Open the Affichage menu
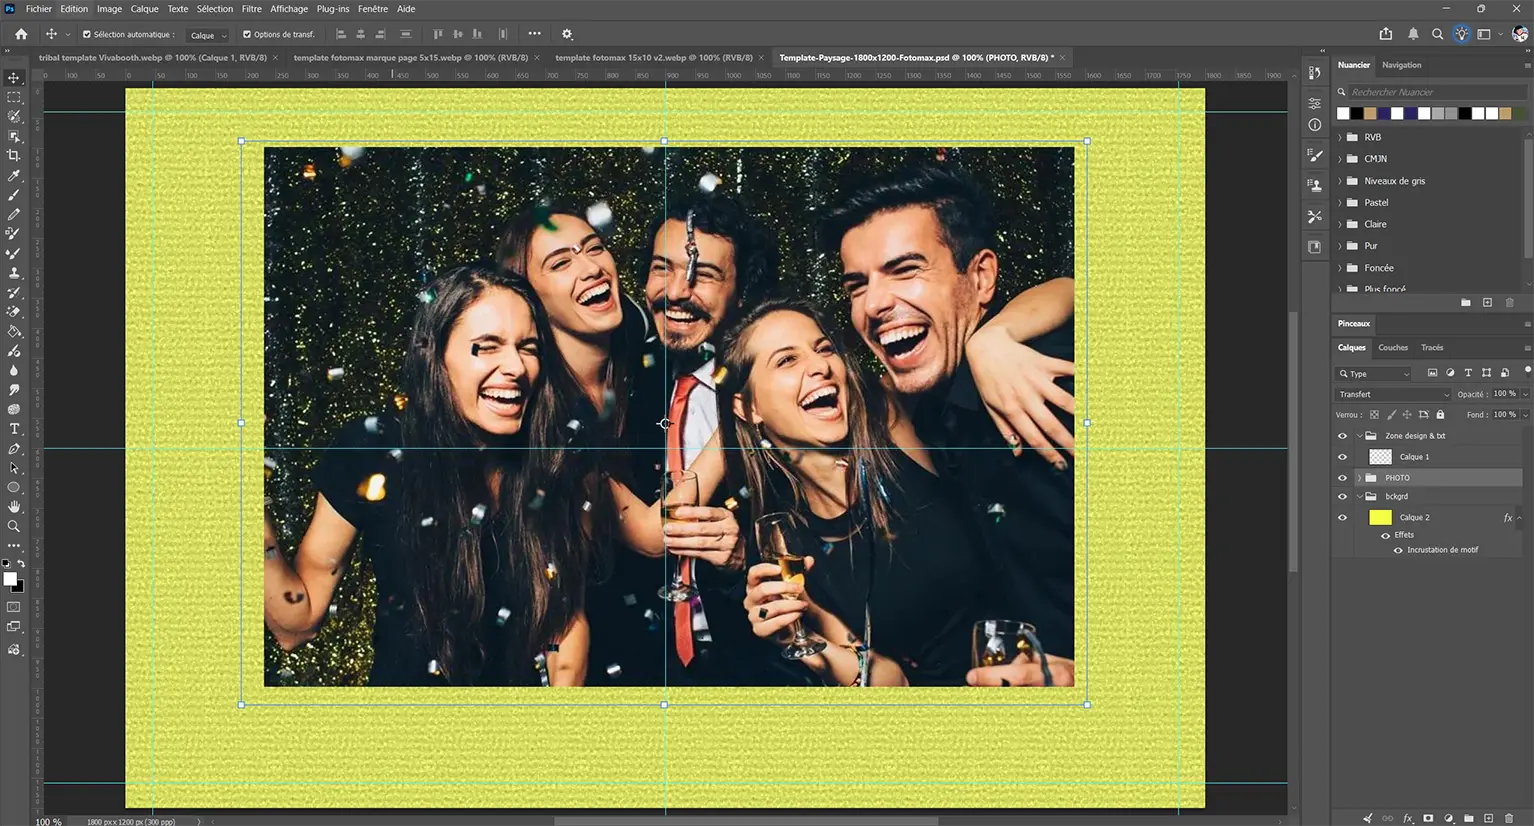This screenshot has width=1534, height=826. click(289, 9)
